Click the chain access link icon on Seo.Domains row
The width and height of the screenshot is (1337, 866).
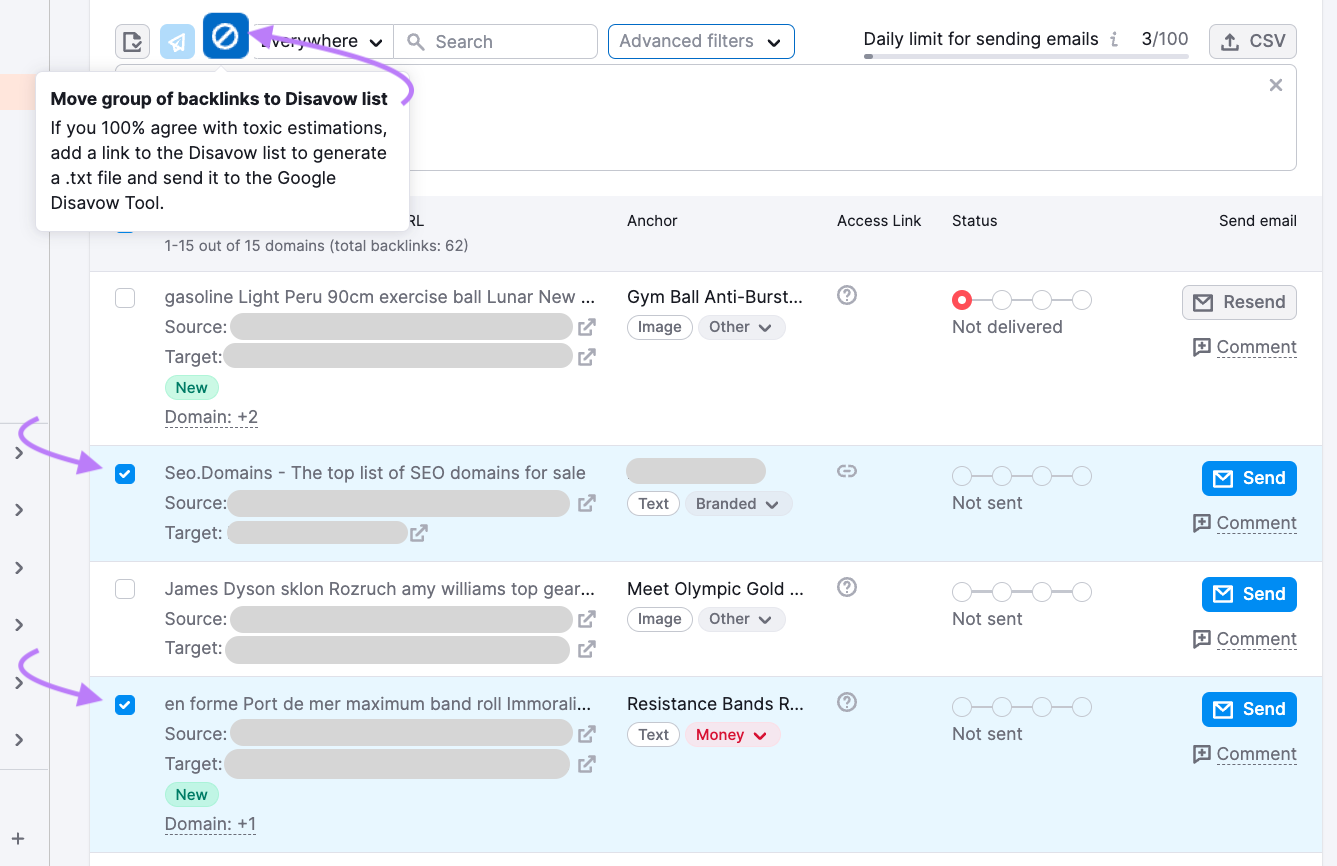click(846, 470)
